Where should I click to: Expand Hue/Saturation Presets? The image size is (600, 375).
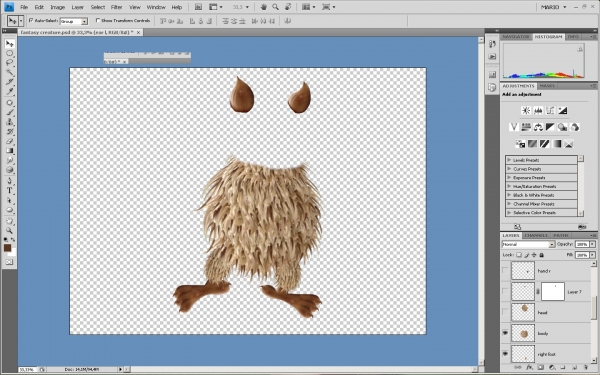[x=509, y=186]
